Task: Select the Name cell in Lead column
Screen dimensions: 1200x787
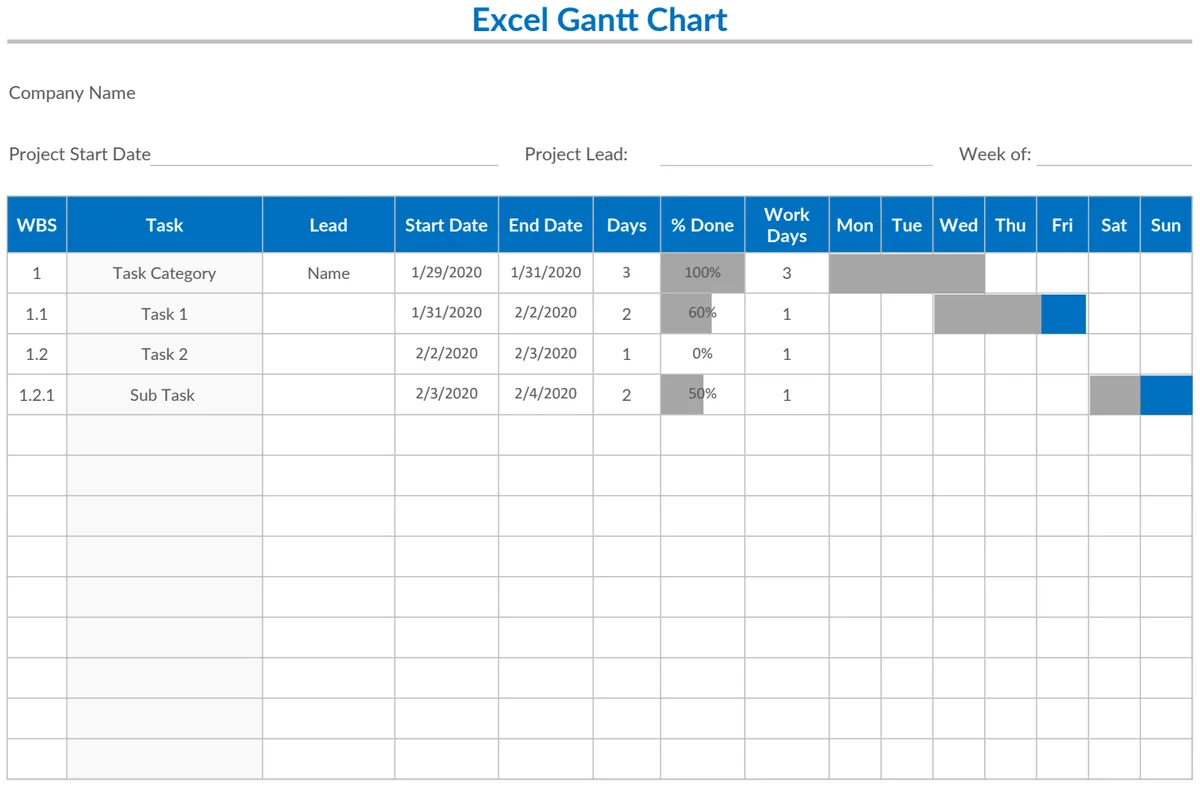Action: tap(328, 273)
